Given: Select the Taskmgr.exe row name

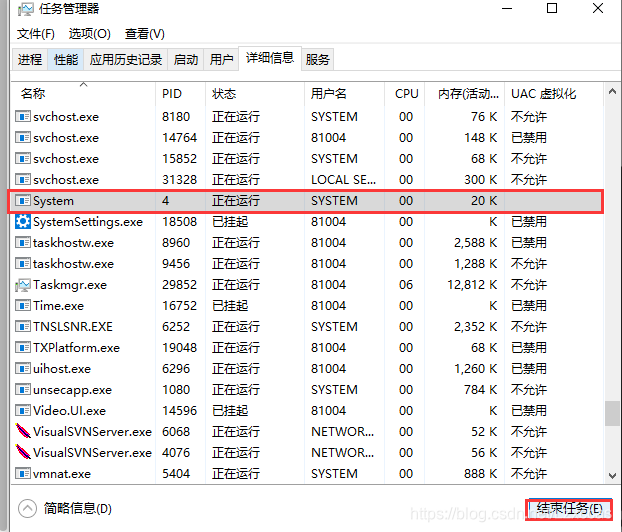Looking at the screenshot, I should pos(70,284).
